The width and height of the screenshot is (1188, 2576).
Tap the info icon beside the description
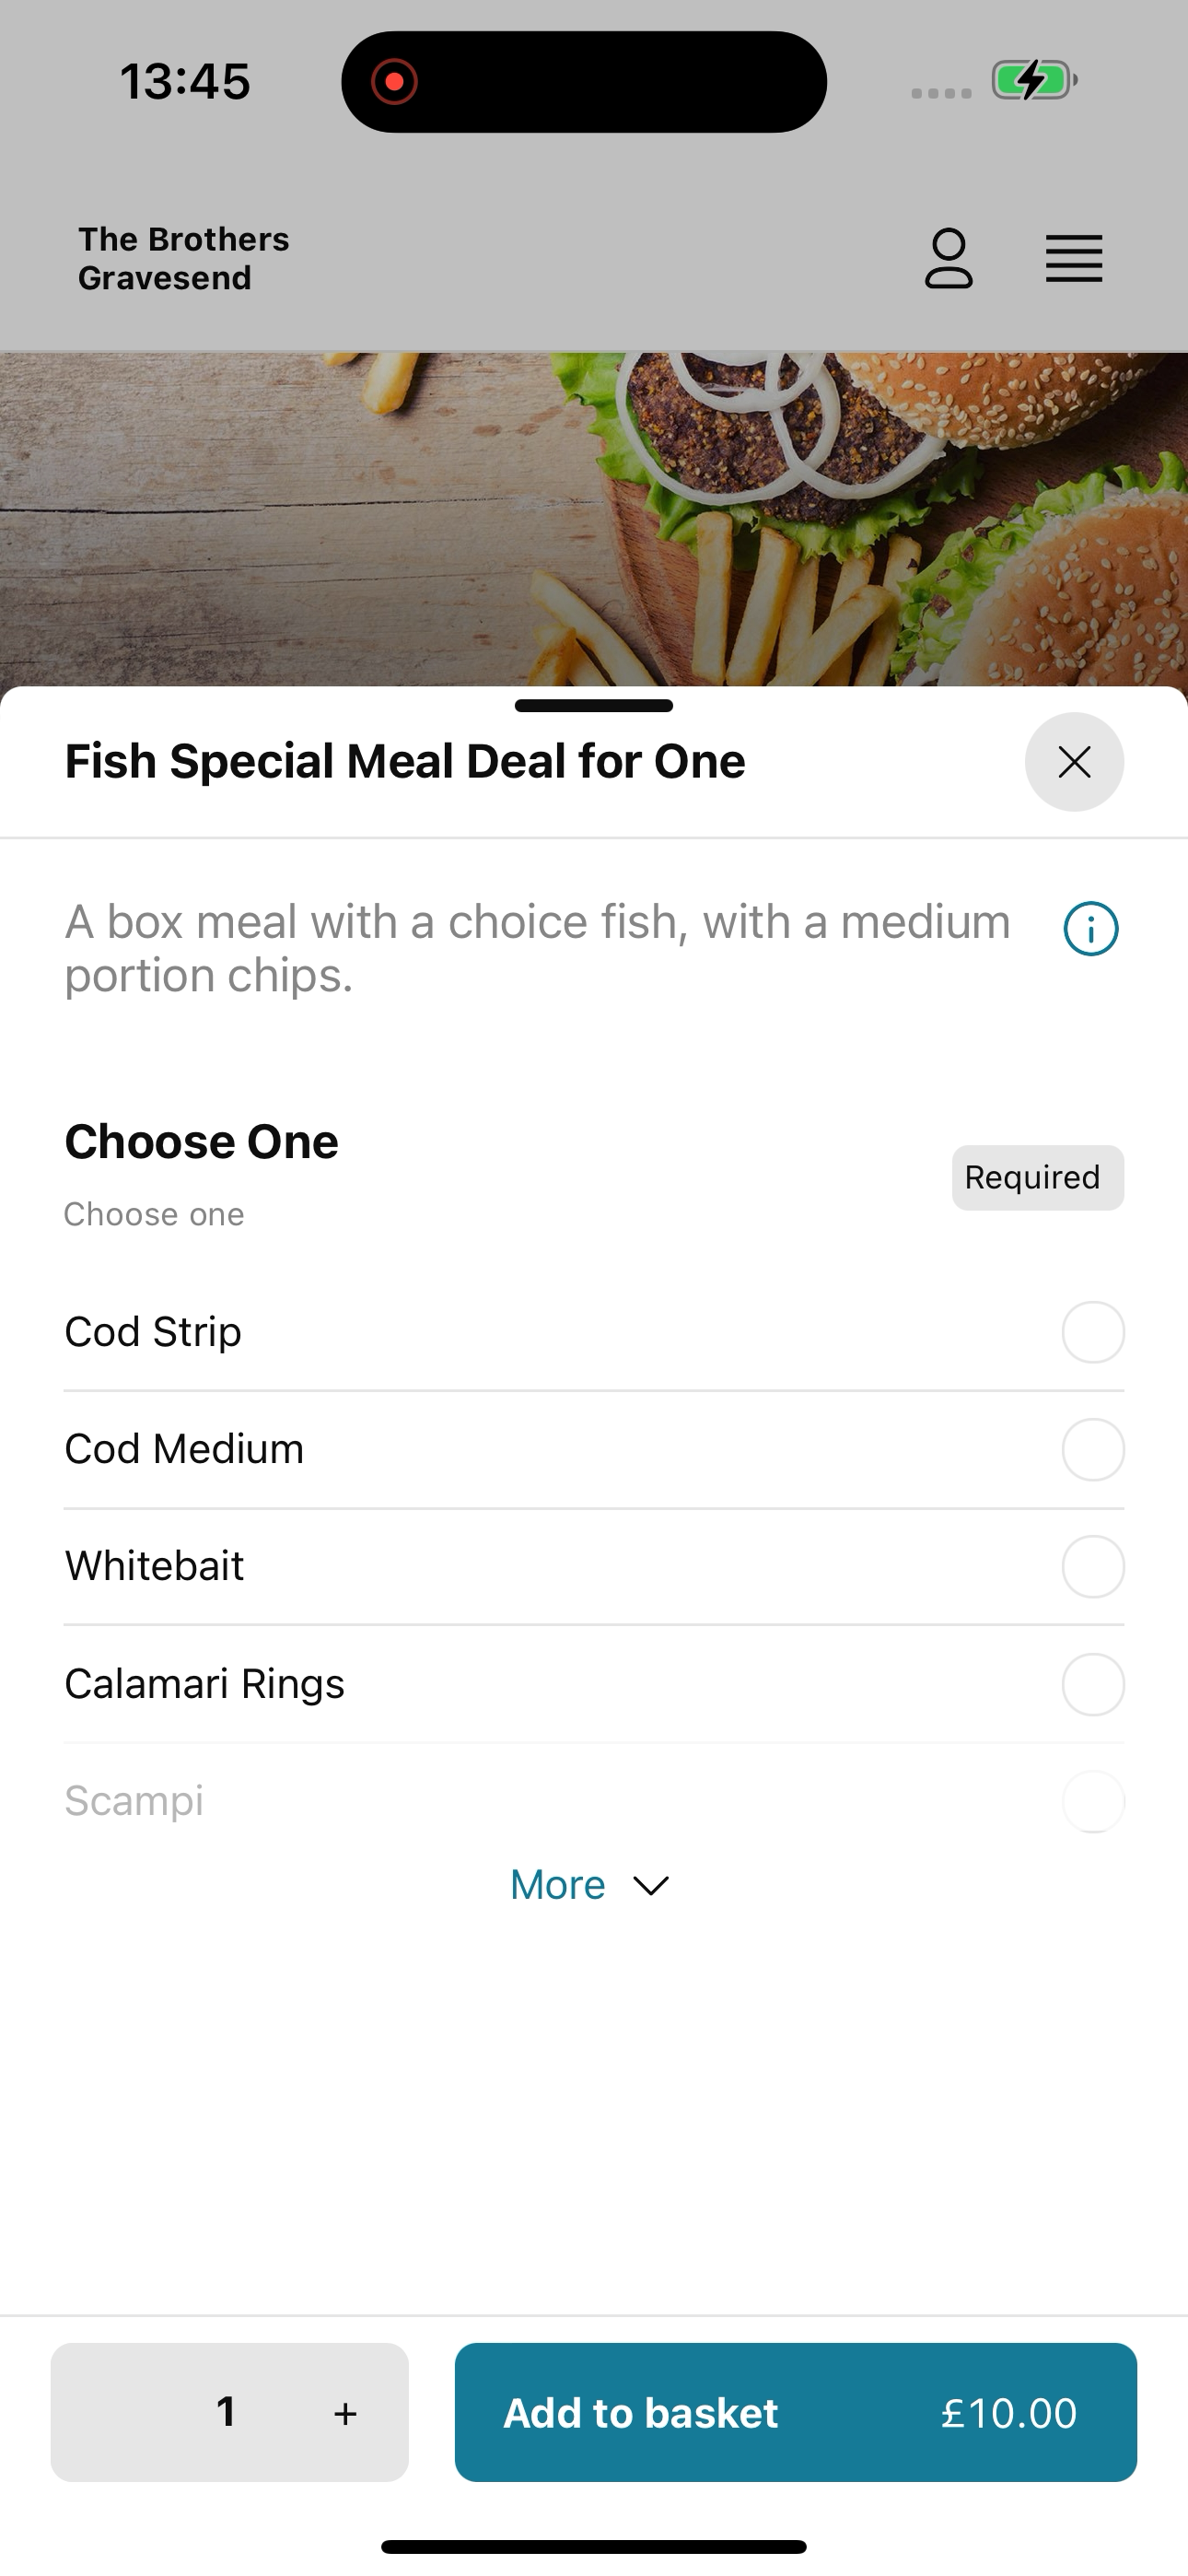click(1090, 929)
